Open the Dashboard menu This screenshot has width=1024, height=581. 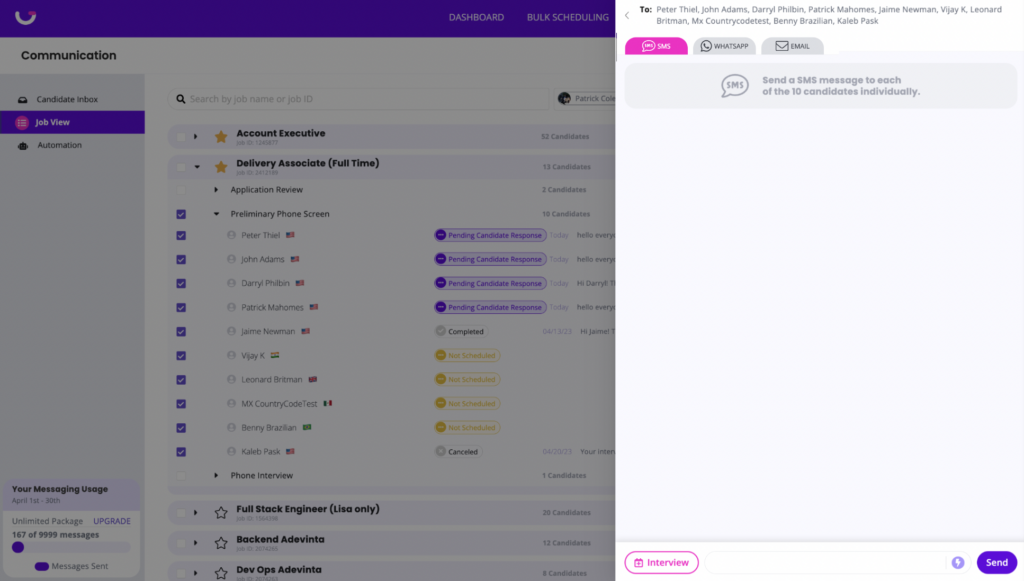click(x=476, y=18)
